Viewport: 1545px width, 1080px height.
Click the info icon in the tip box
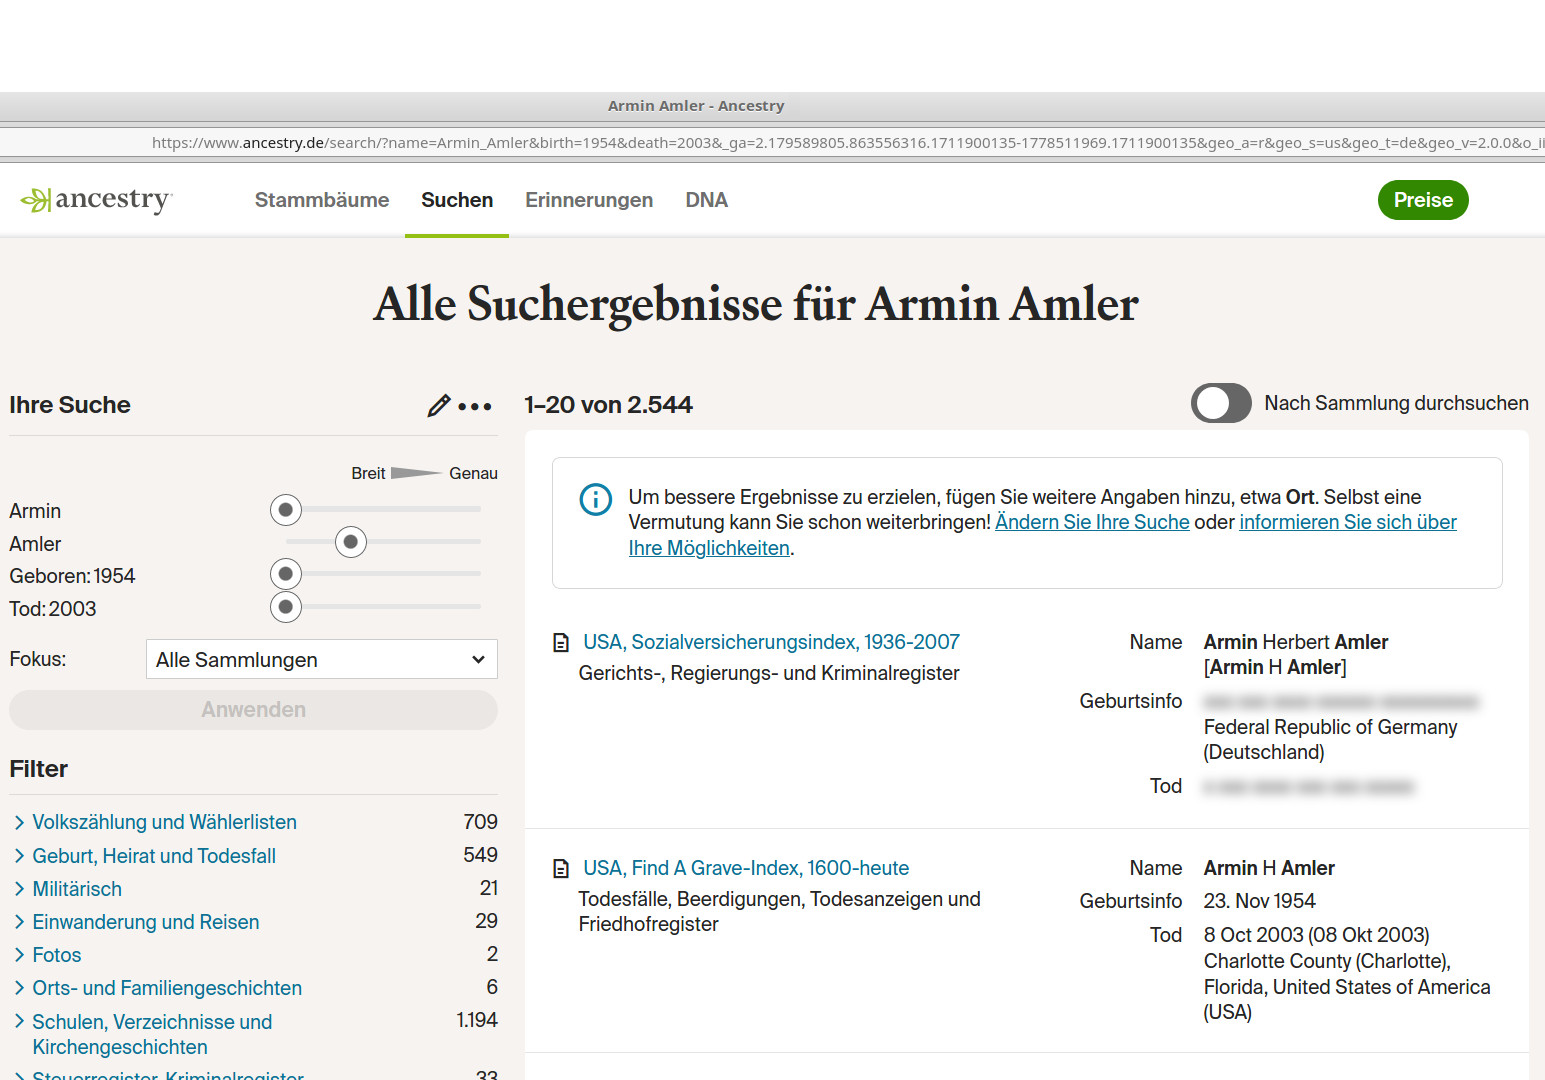(x=596, y=498)
